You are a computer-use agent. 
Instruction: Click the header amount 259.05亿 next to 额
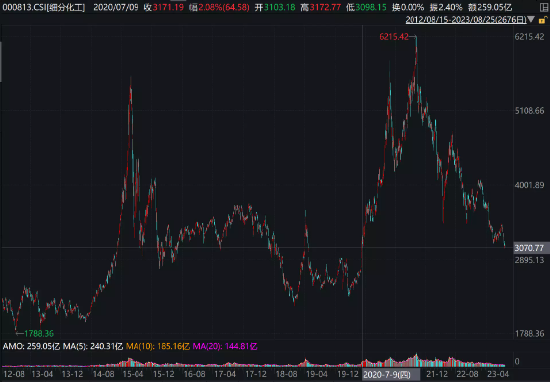(x=496, y=7)
